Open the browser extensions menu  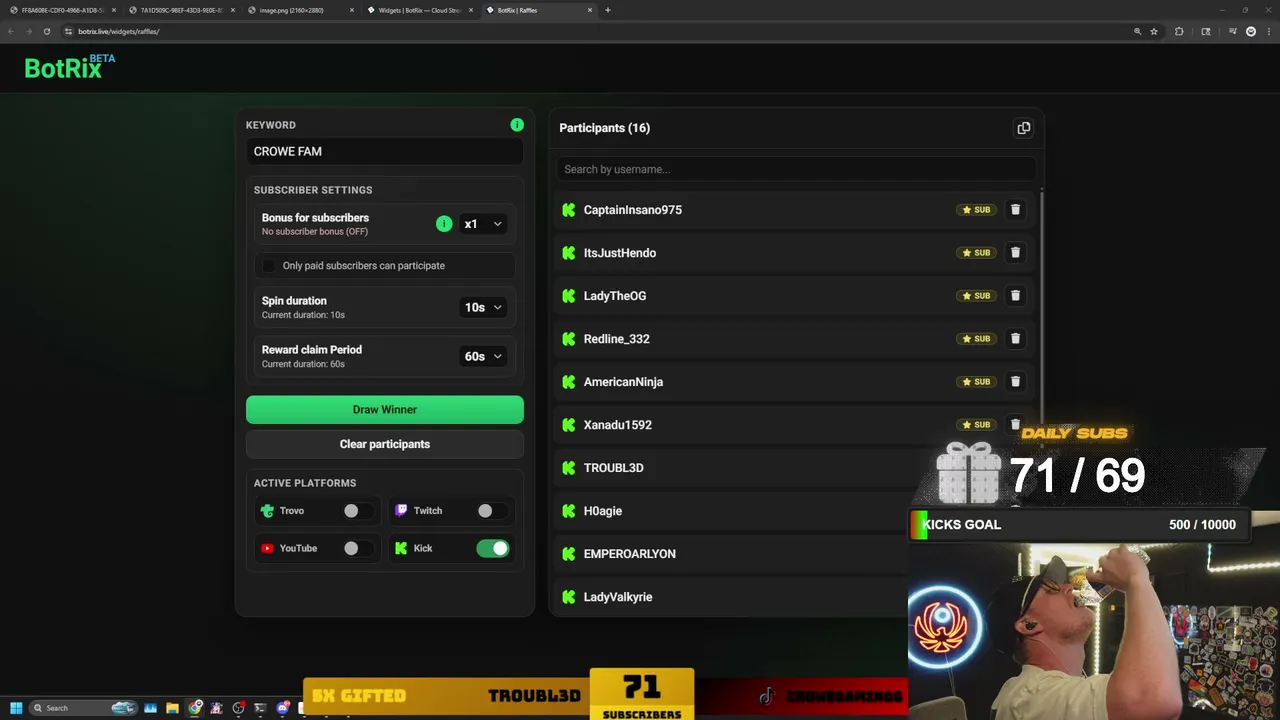1179,31
